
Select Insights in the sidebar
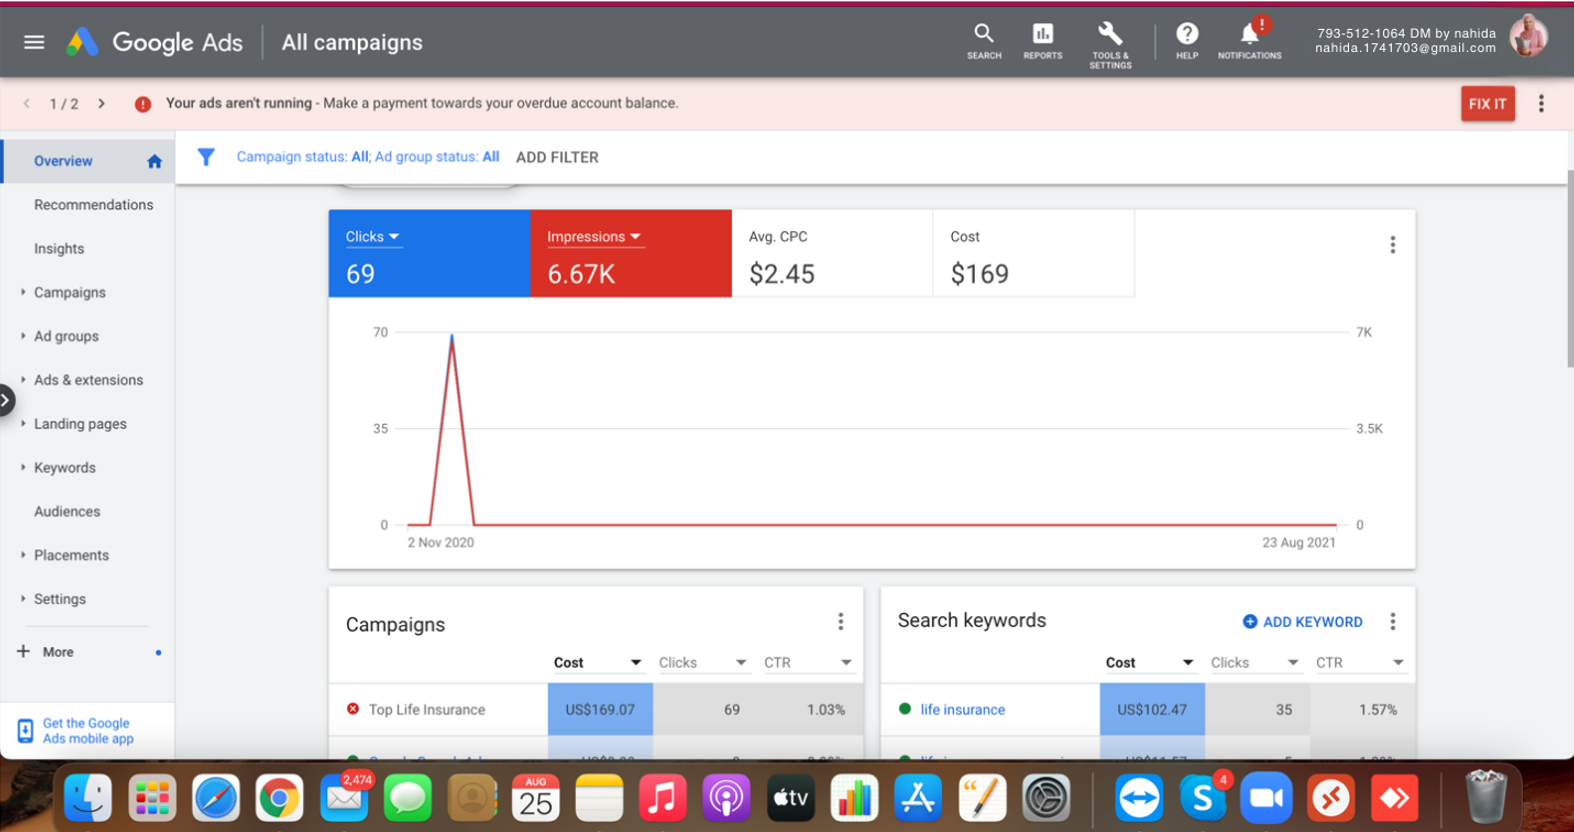click(59, 249)
